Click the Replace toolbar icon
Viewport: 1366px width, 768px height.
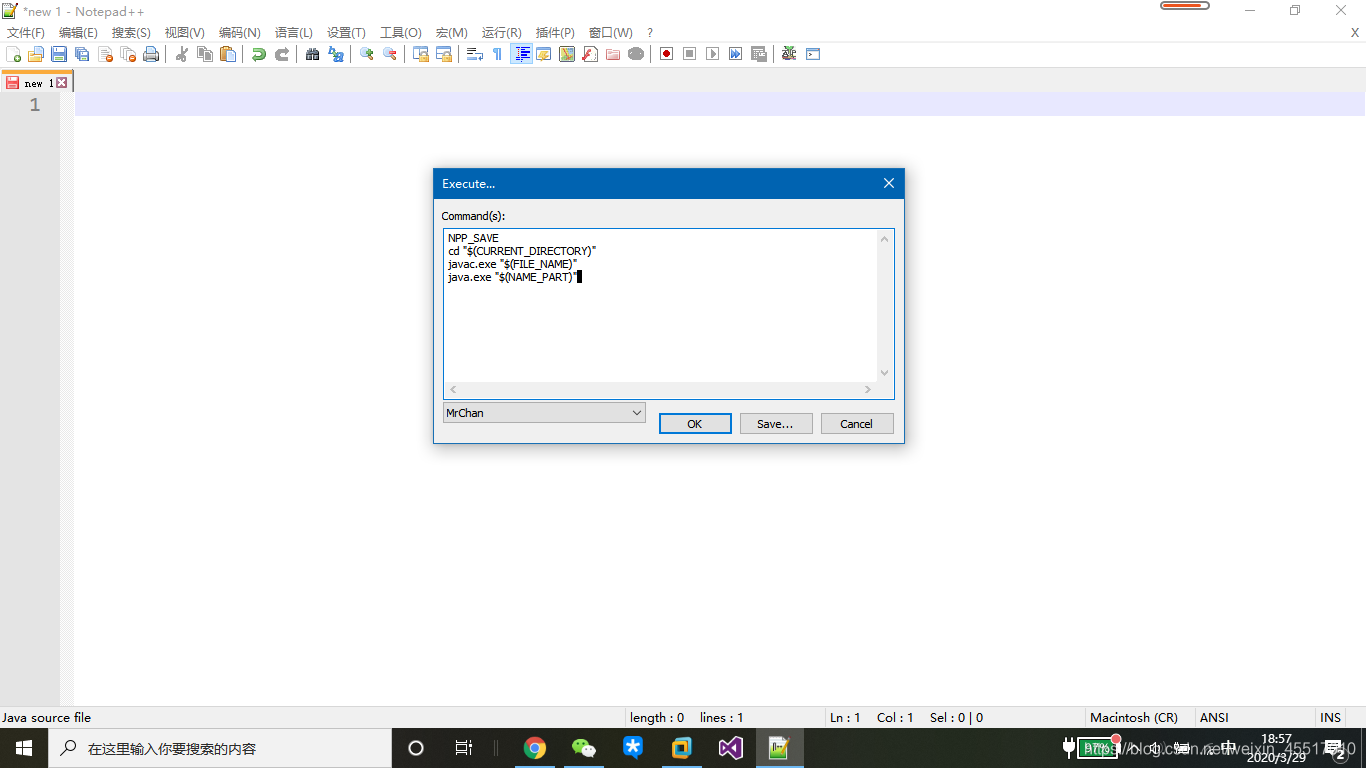[x=336, y=54]
